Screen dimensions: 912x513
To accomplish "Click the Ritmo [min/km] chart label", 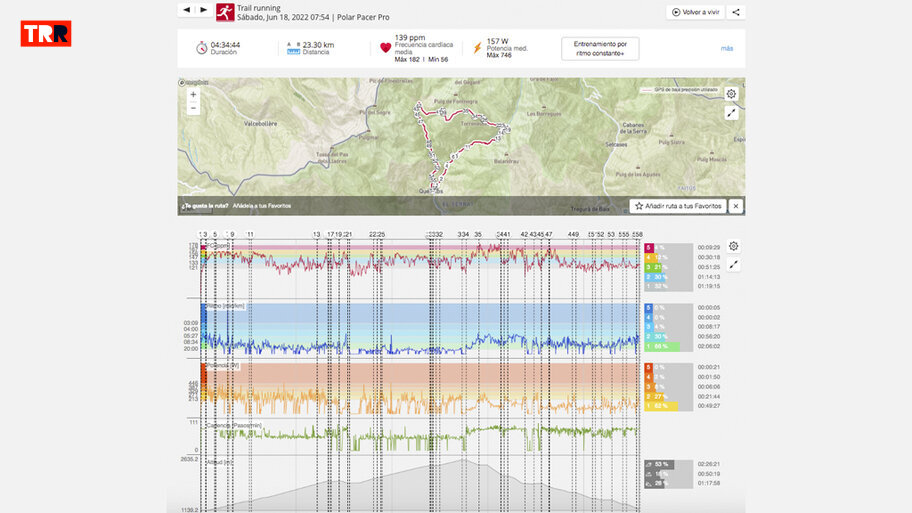I will [x=226, y=306].
